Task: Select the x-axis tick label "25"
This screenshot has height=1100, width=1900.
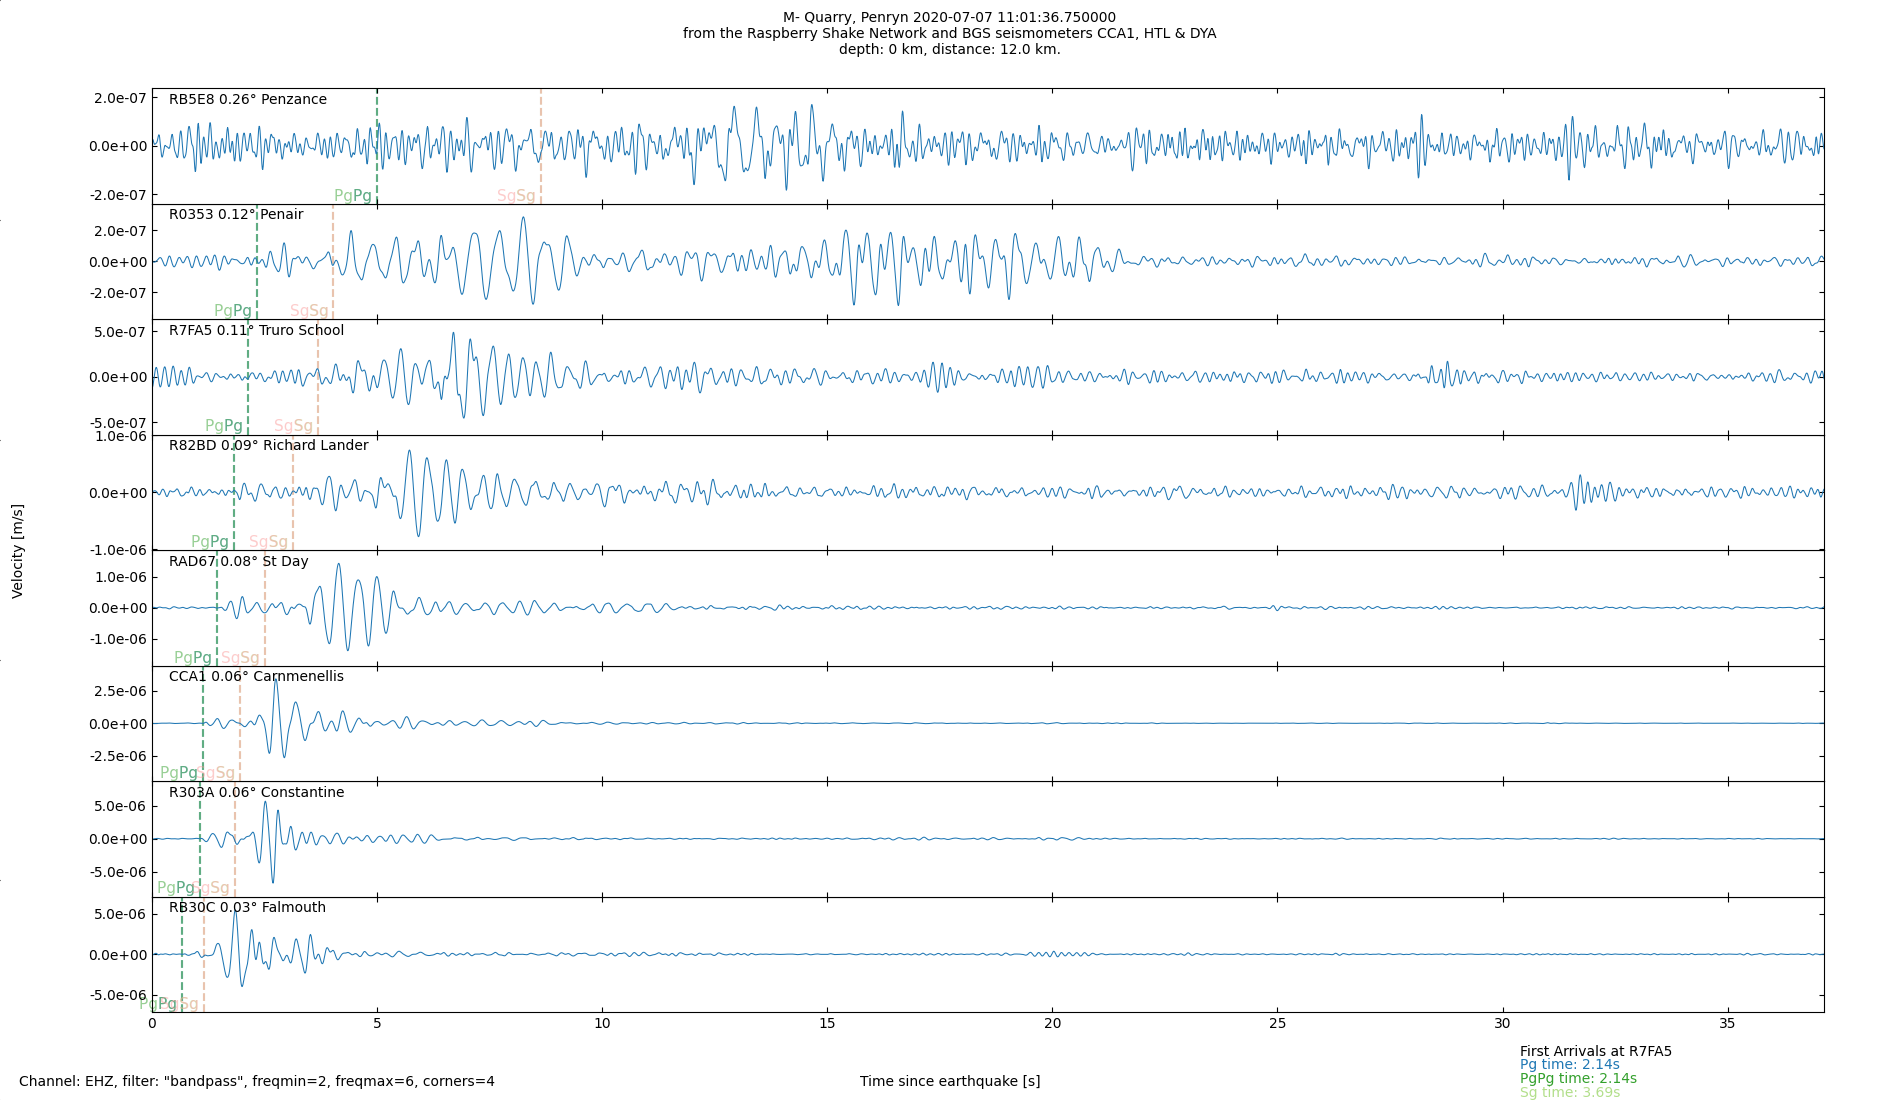Action: click(x=1277, y=1023)
